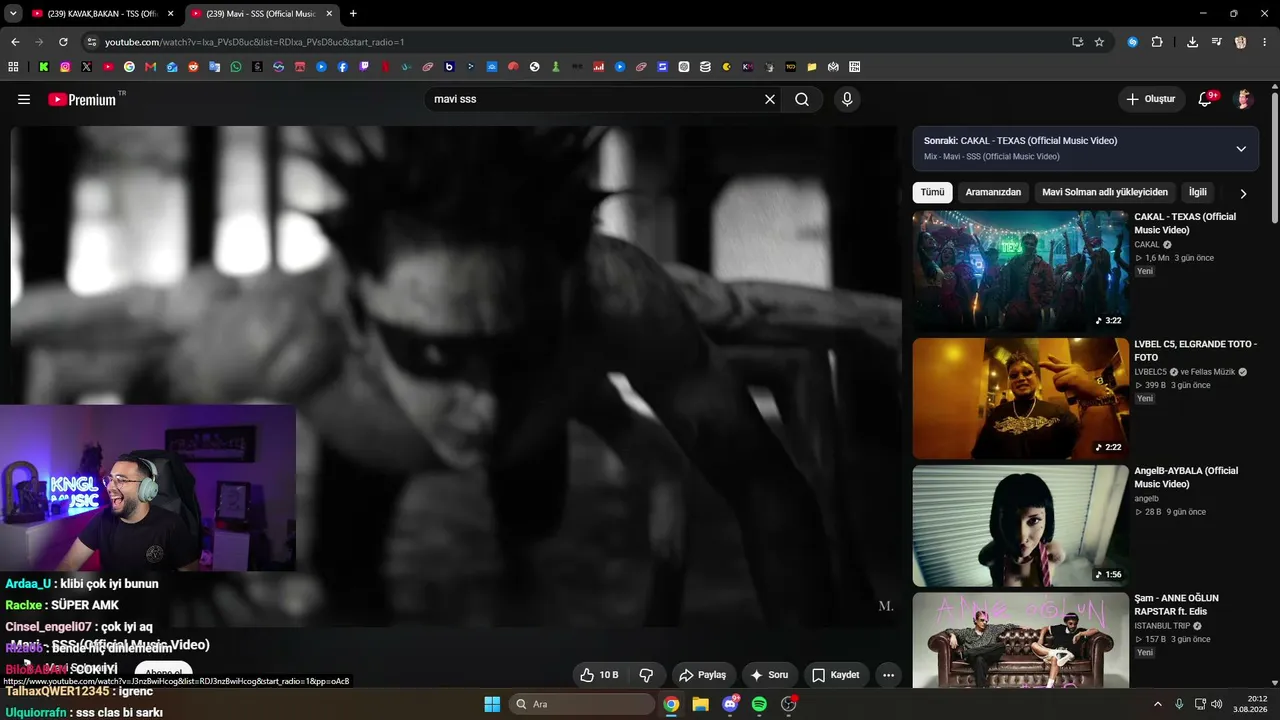Screen dimensions: 1280x720
Task: Like the video (10 B)
Action: click(601, 675)
